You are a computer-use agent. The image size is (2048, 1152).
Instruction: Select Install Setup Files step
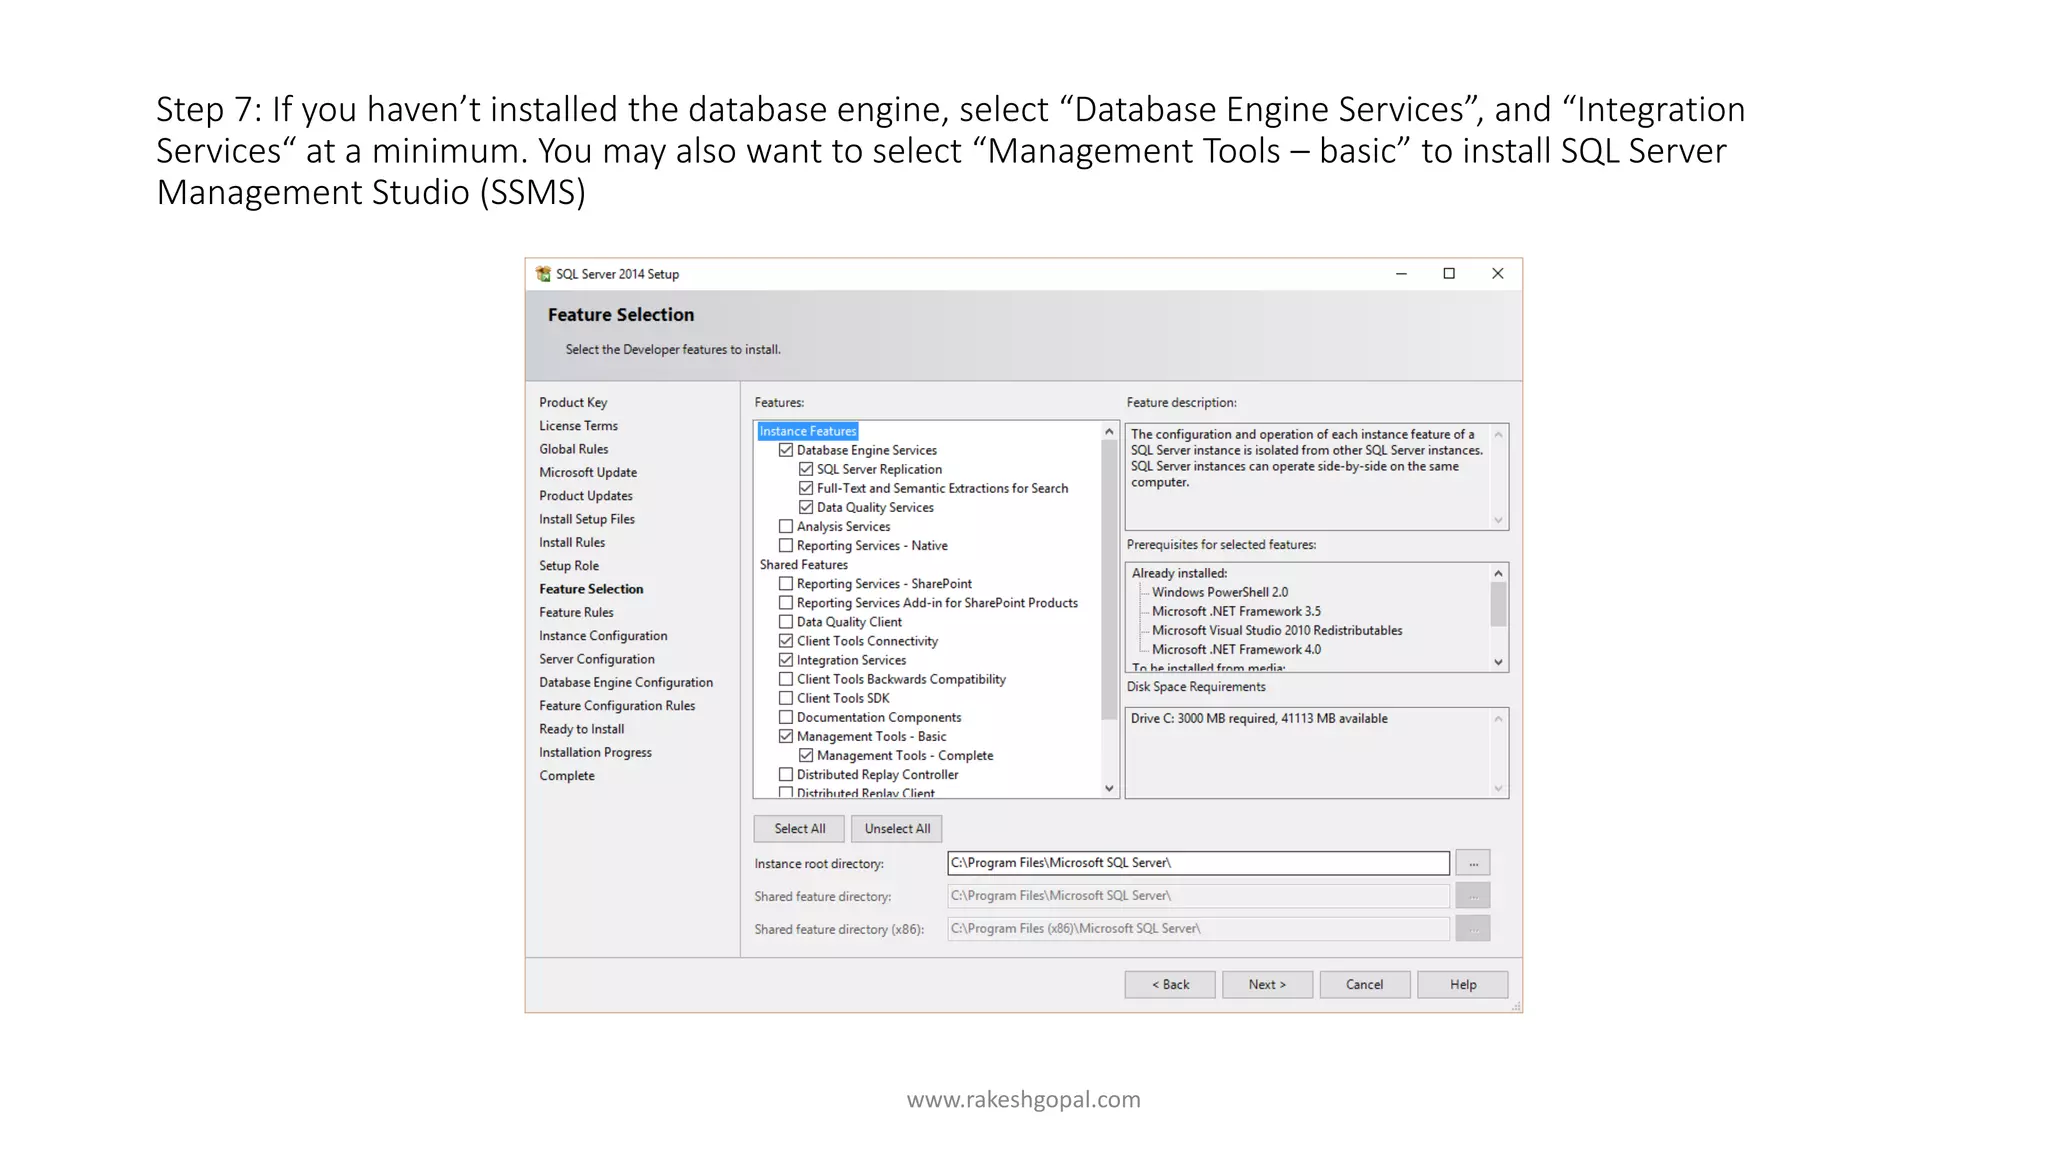pyautogui.click(x=587, y=519)
